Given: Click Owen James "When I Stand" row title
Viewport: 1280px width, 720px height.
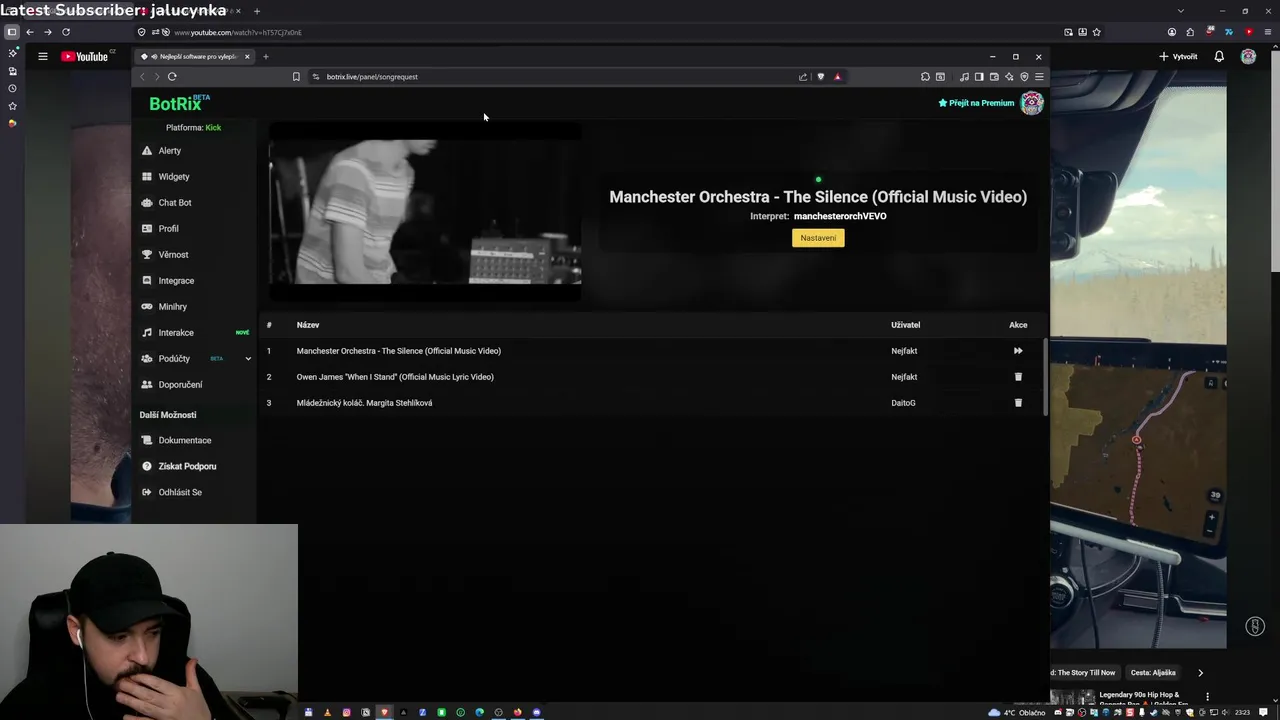Looking at the screenshot, I should pos(395,377).
